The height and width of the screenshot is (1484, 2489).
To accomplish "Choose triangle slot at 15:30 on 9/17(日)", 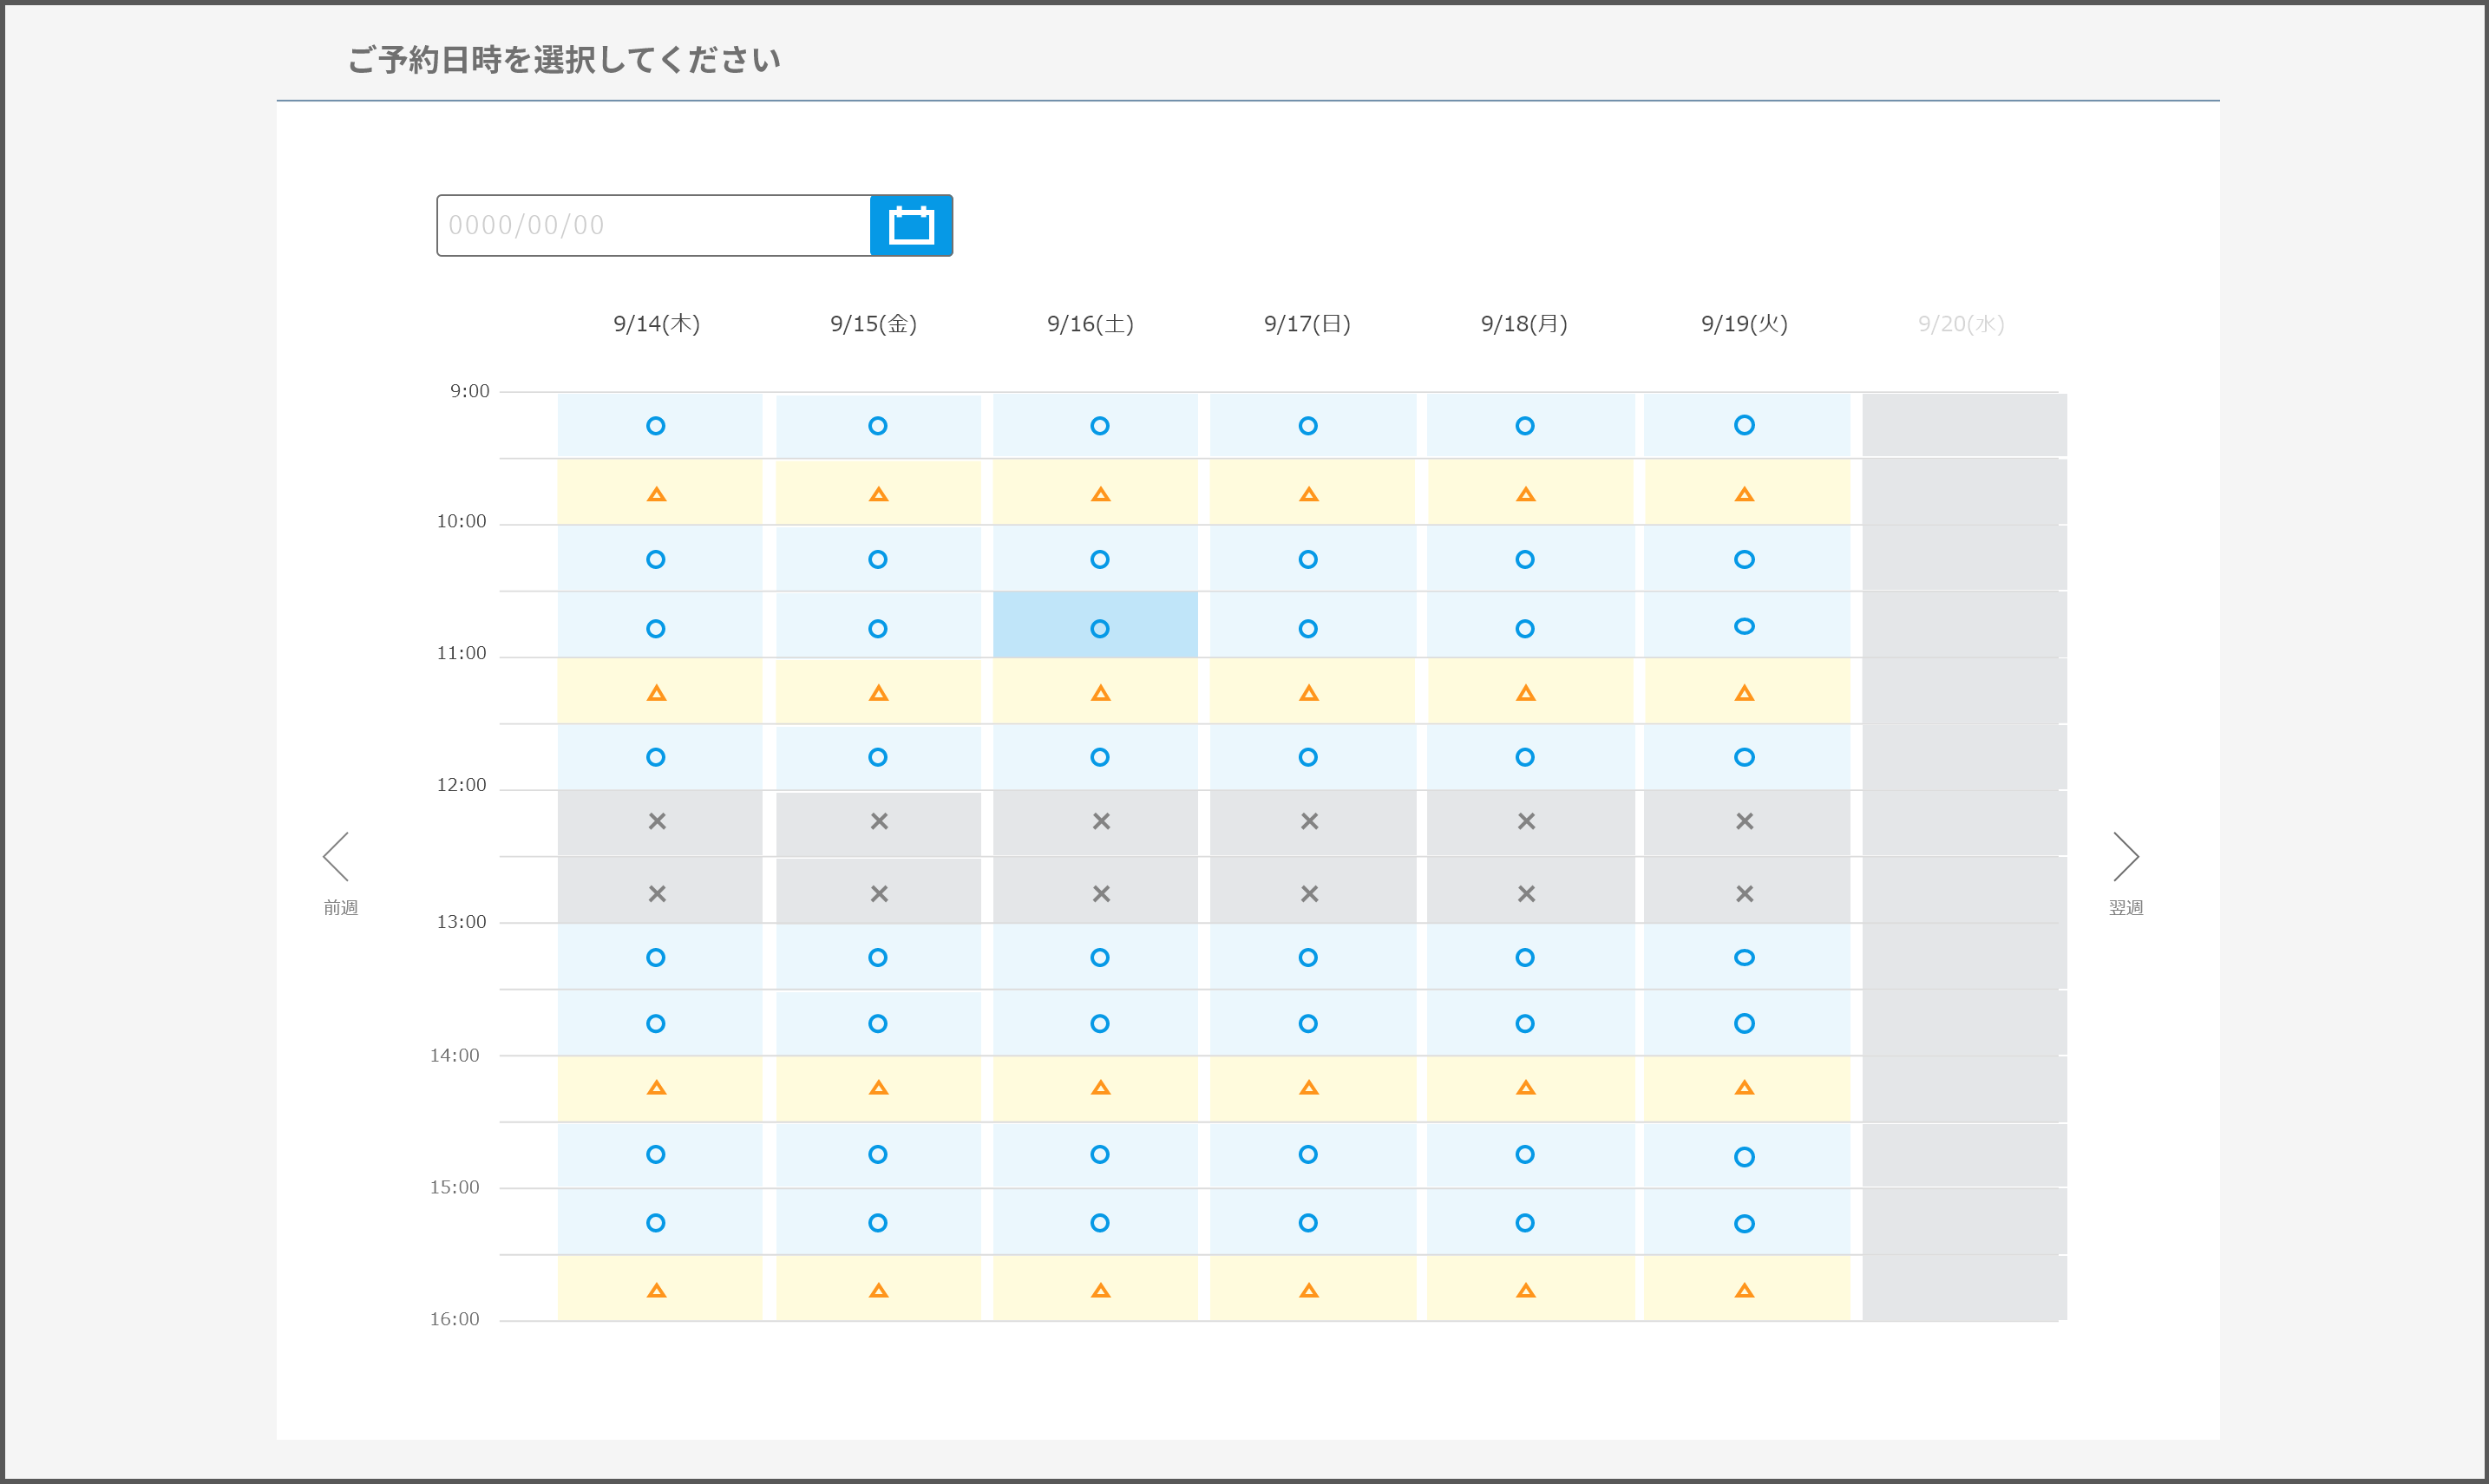I will click(x=1308, y=1290).
